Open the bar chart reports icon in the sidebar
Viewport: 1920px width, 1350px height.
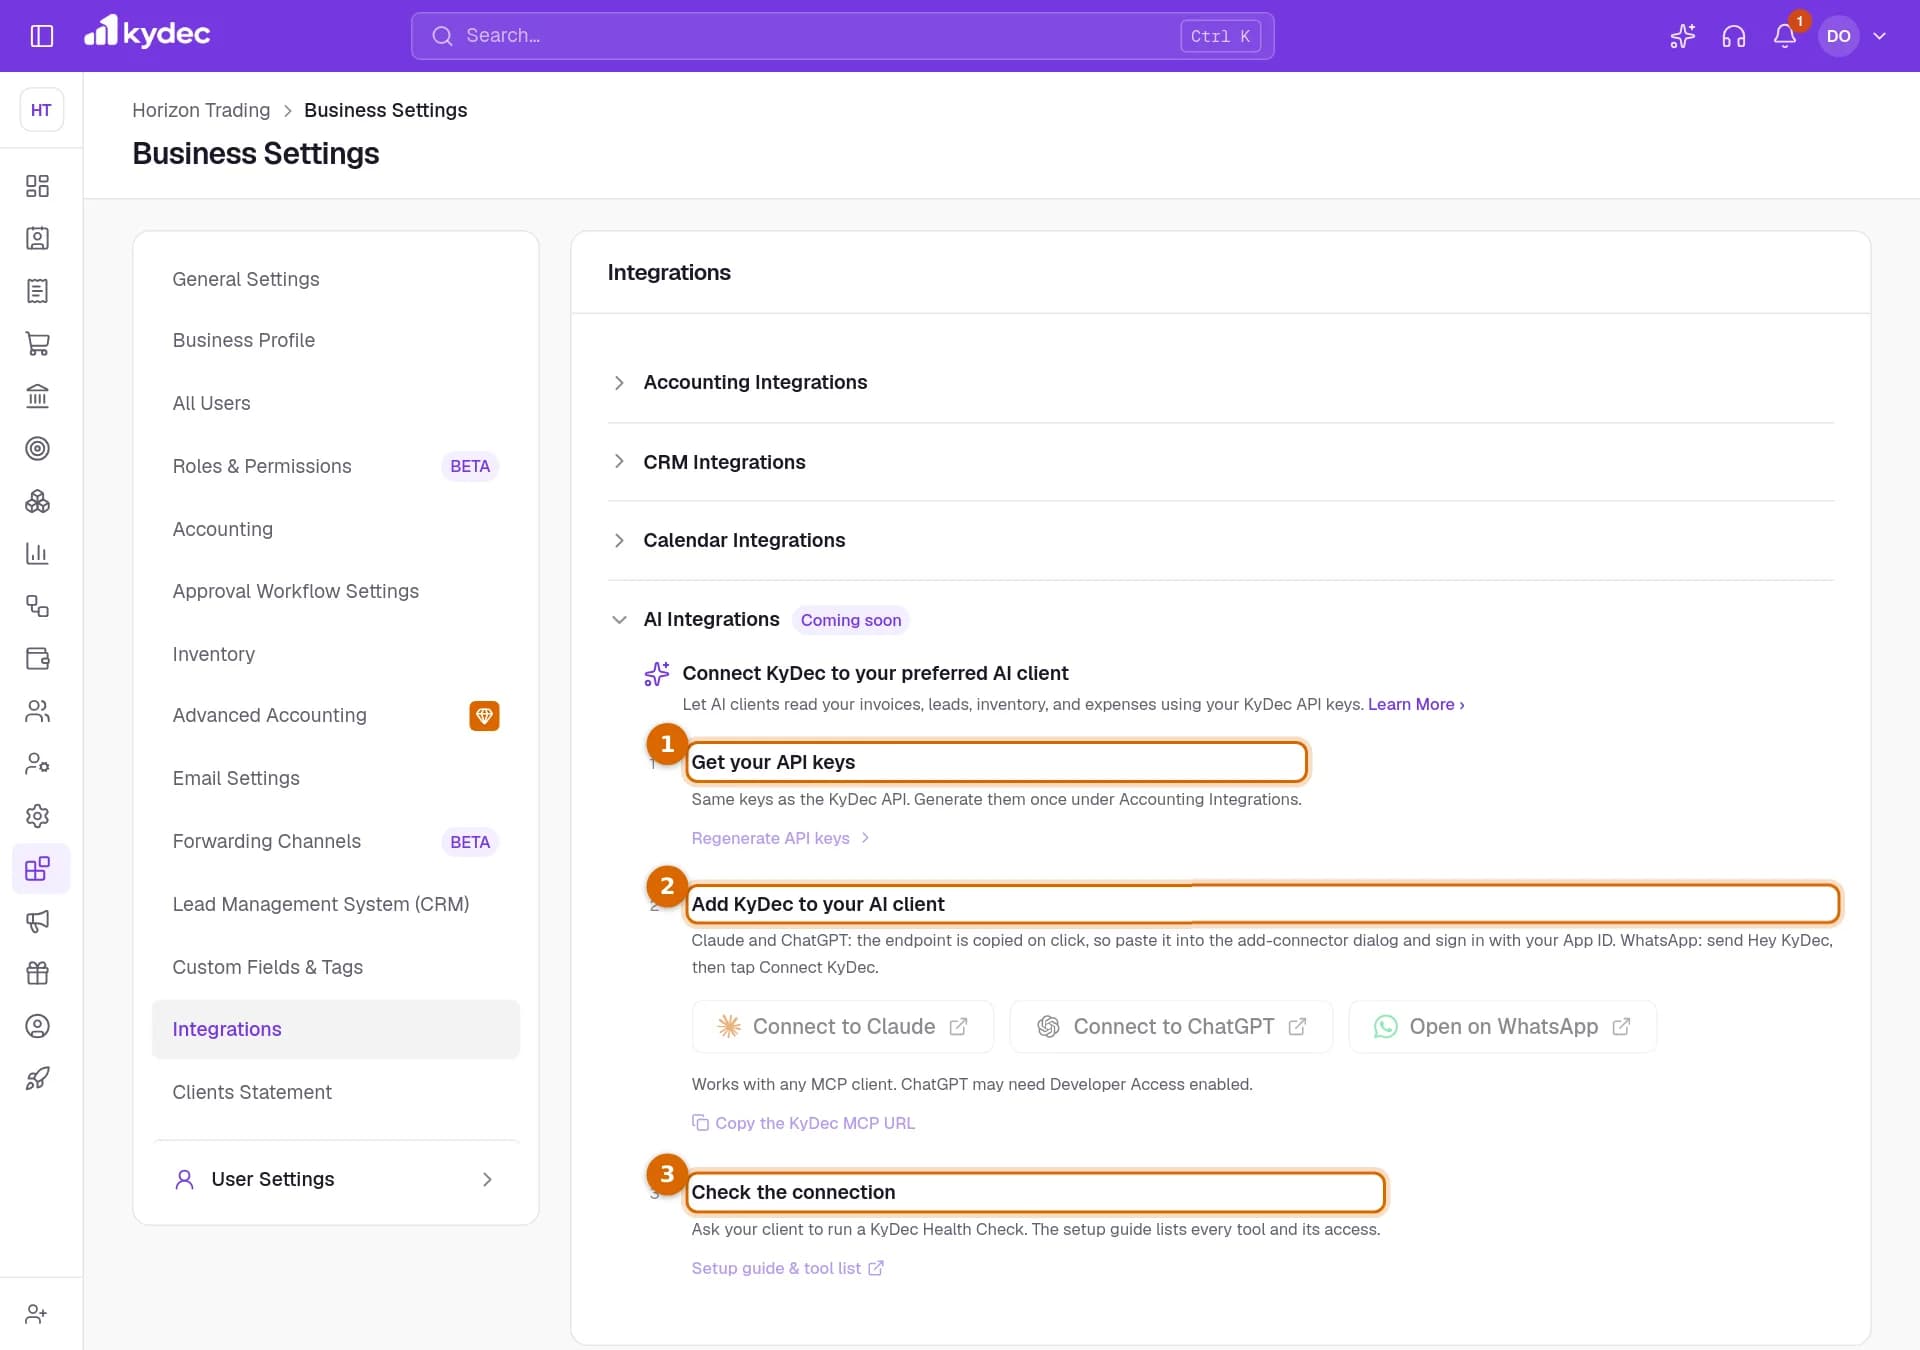37,553
